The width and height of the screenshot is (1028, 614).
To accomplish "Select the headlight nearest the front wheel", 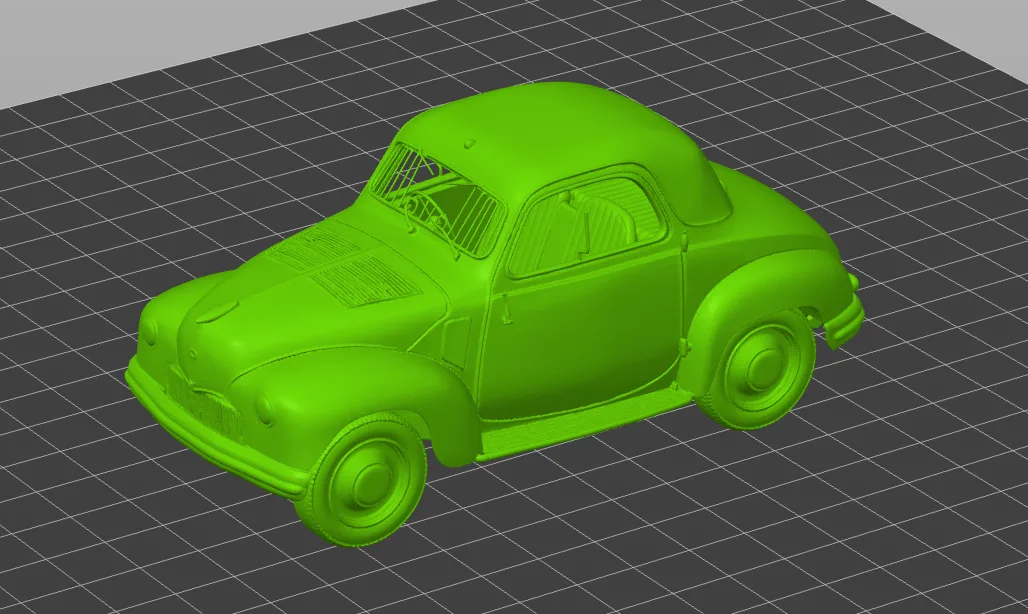I will [264, 409].
